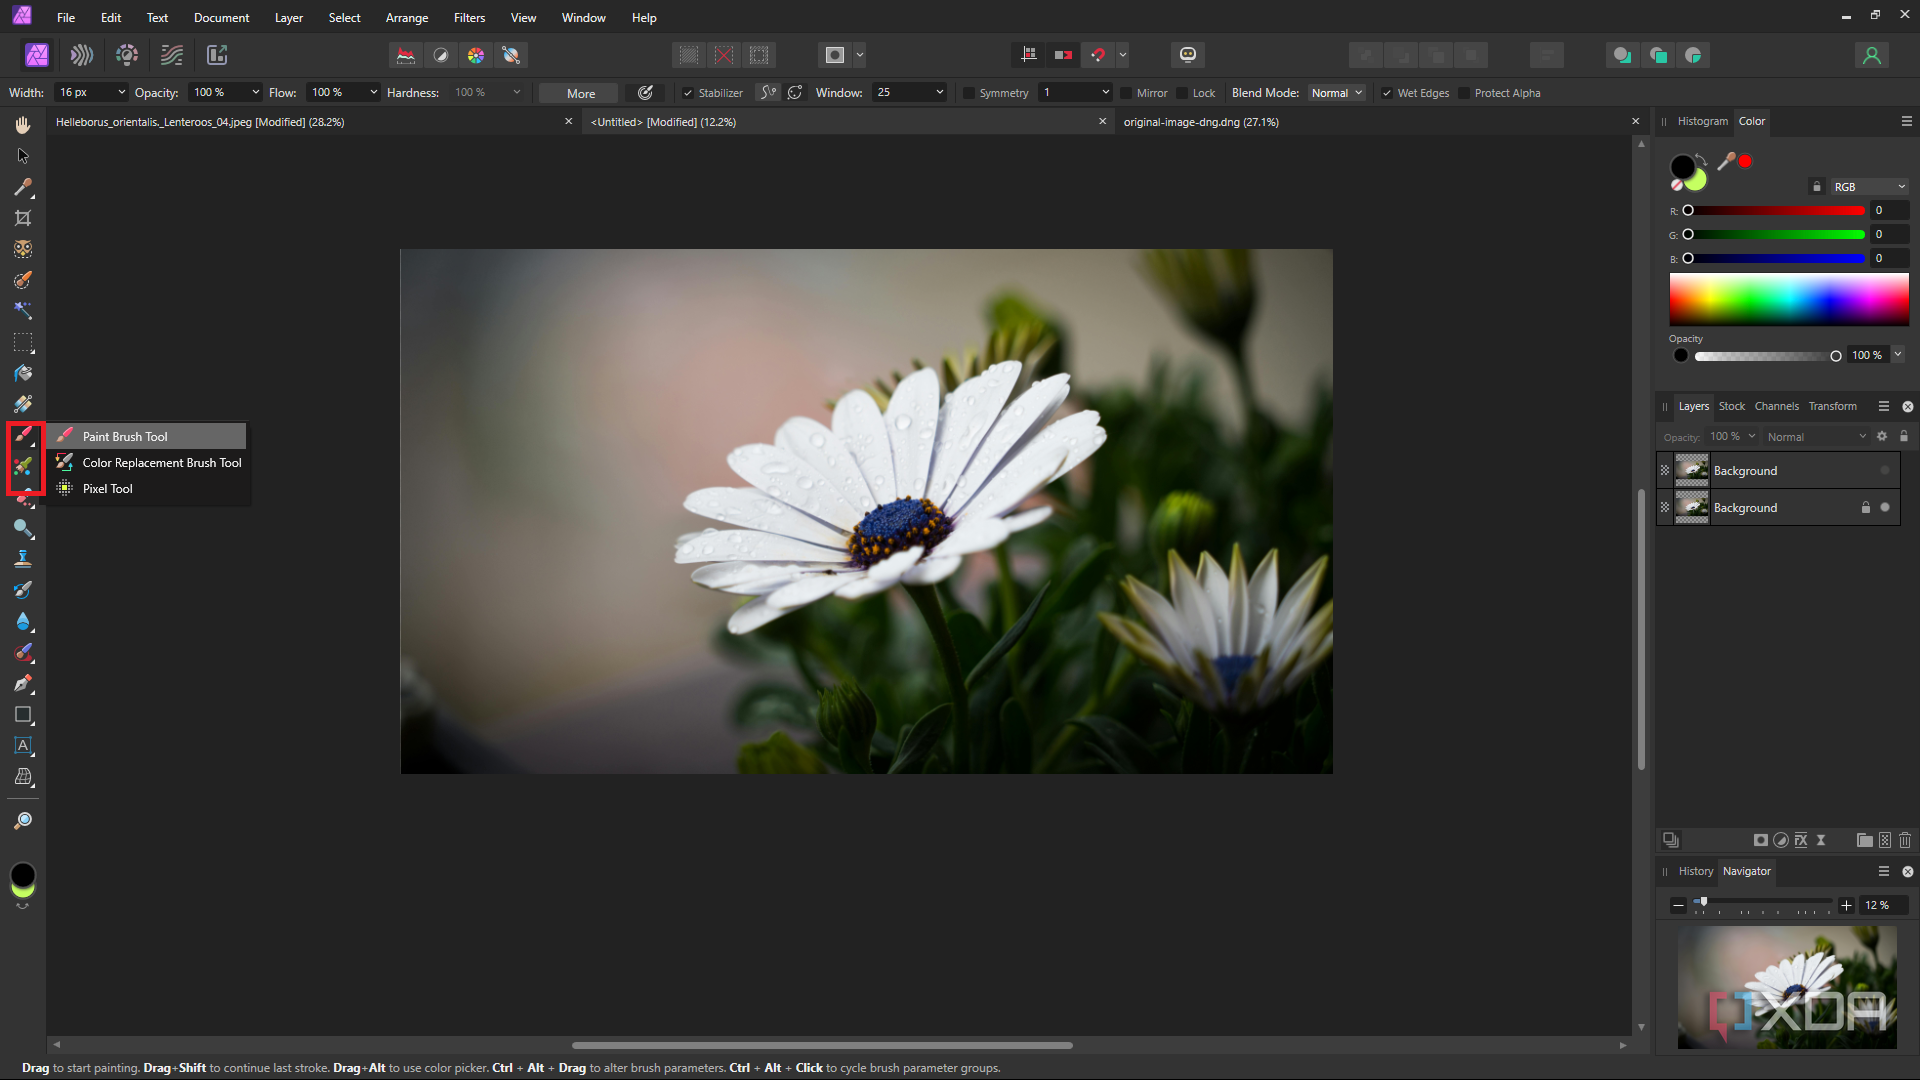Open the Blend Mode Normal dropdown
The width and height of the screenshot is (1920, 1080).
pyautogui.click(x=1337, y=93)
